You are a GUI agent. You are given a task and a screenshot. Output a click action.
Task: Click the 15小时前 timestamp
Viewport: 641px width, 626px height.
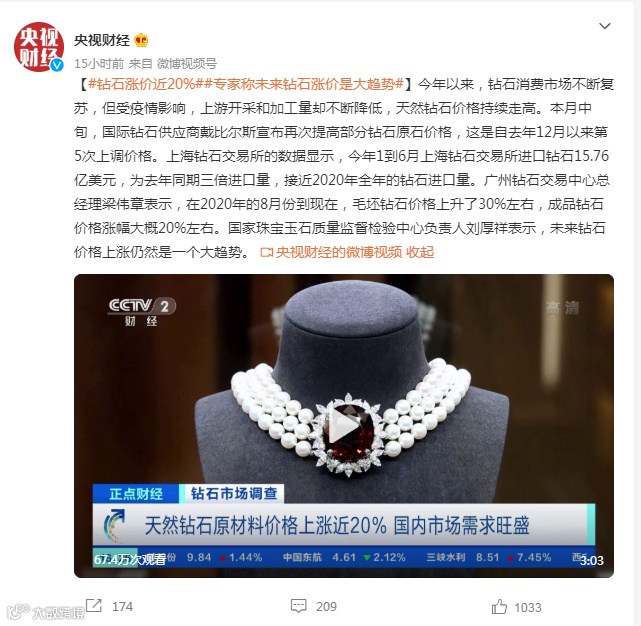click(x=99, y=63)
